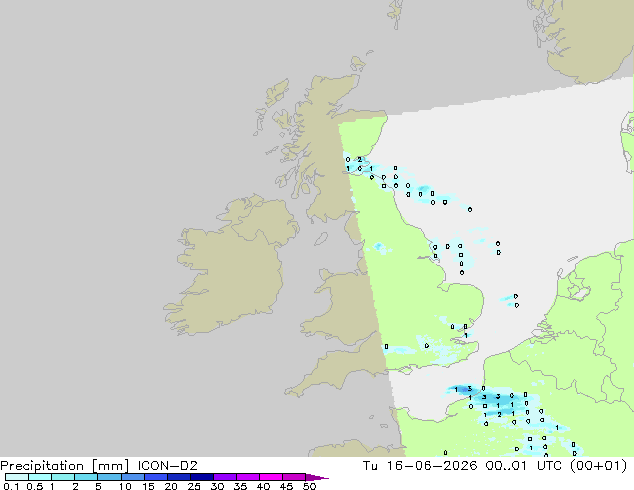The image size is (634, 490).
Task: Click the center of Ireland on map
Action: click(x=230, y=267)
